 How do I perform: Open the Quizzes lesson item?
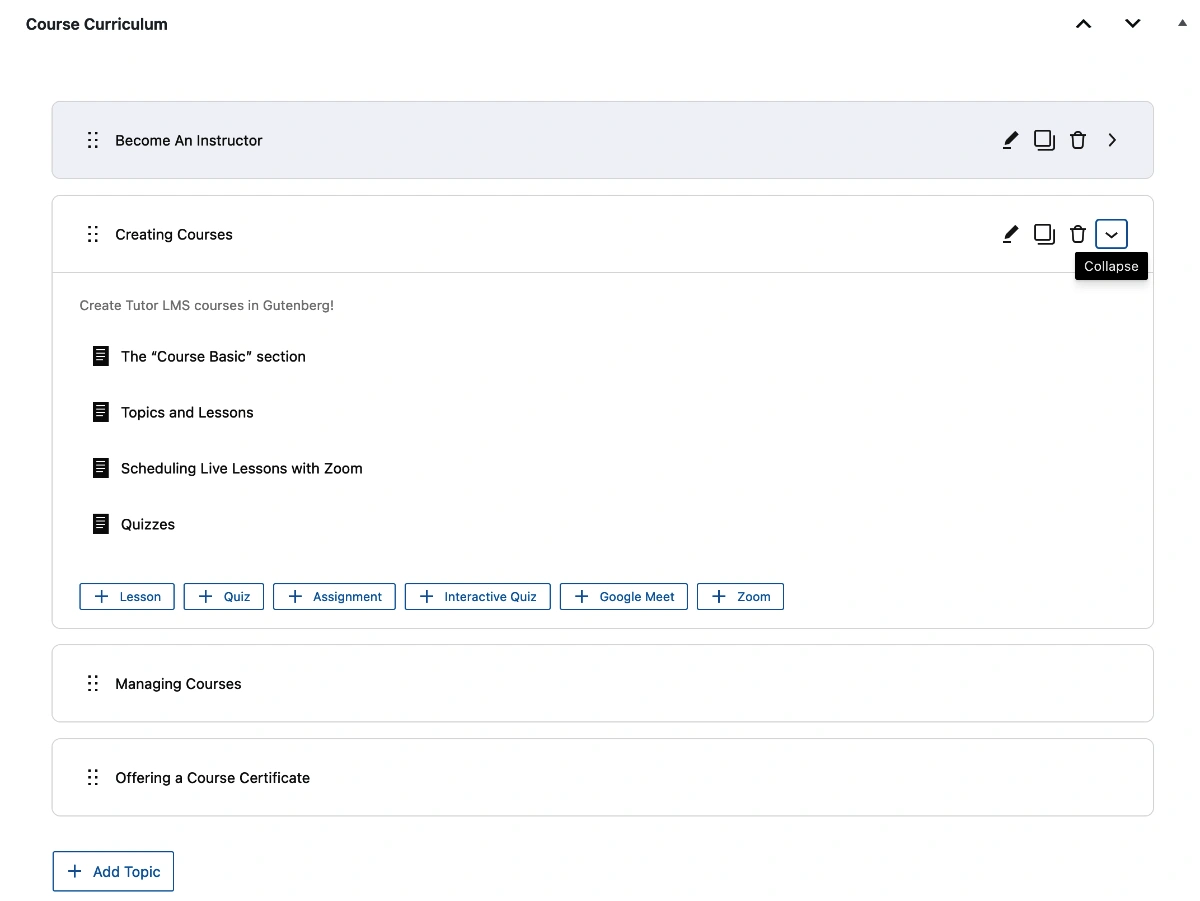pos(148,525)
